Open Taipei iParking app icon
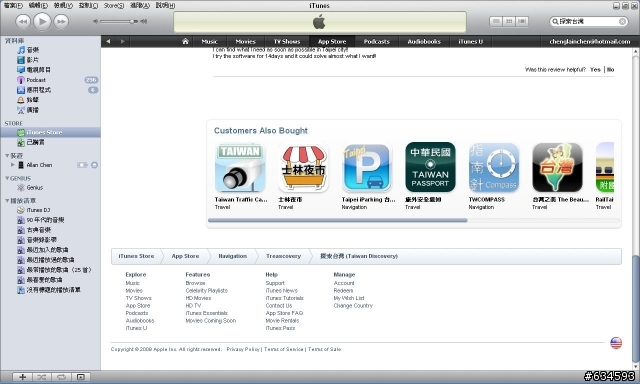 (x=367, y=167)
